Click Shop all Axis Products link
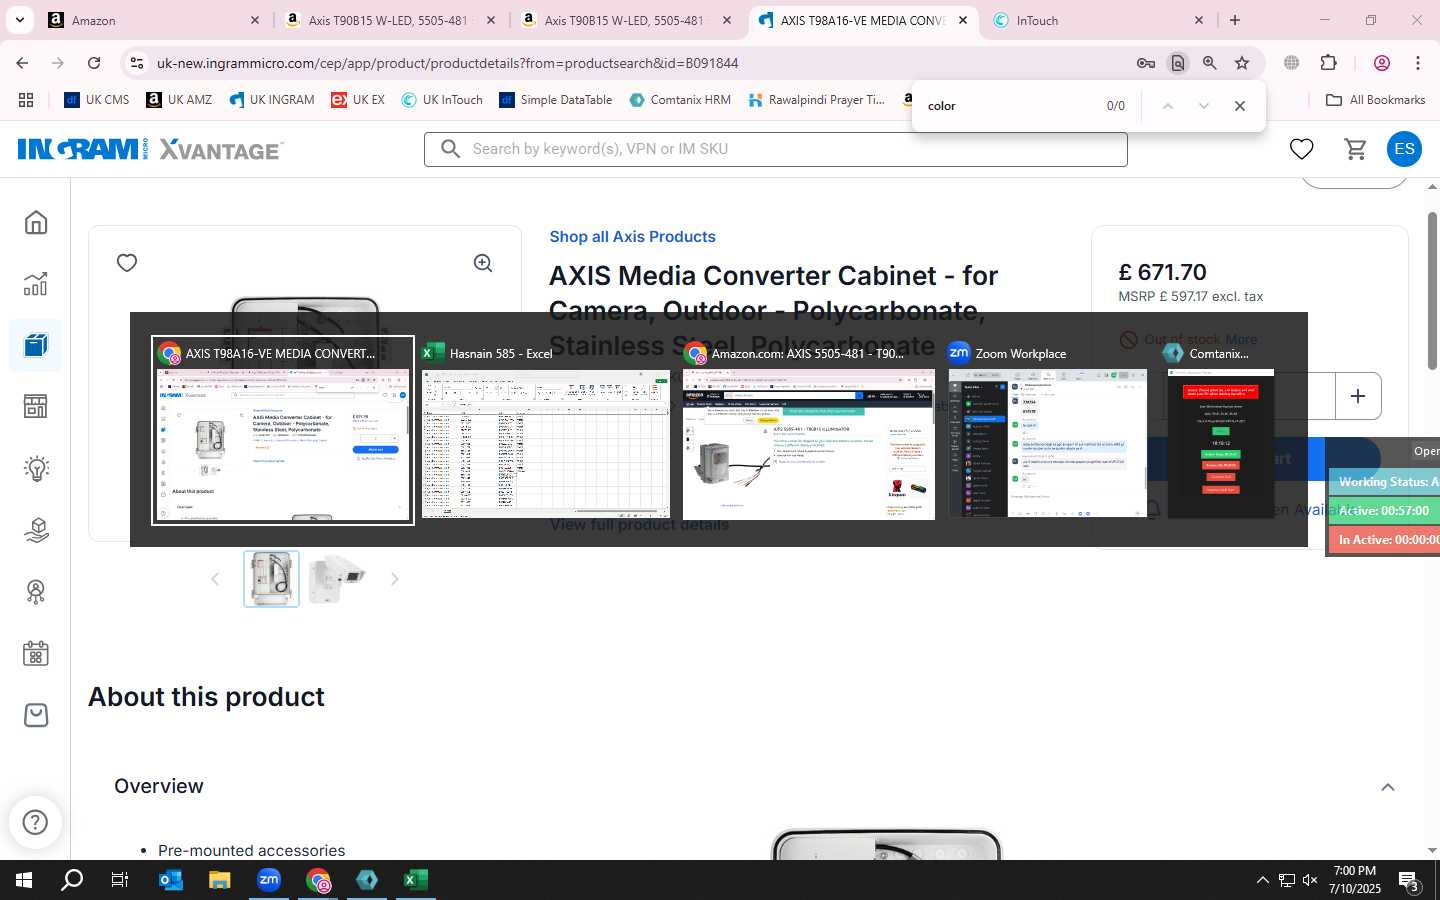 632,237
